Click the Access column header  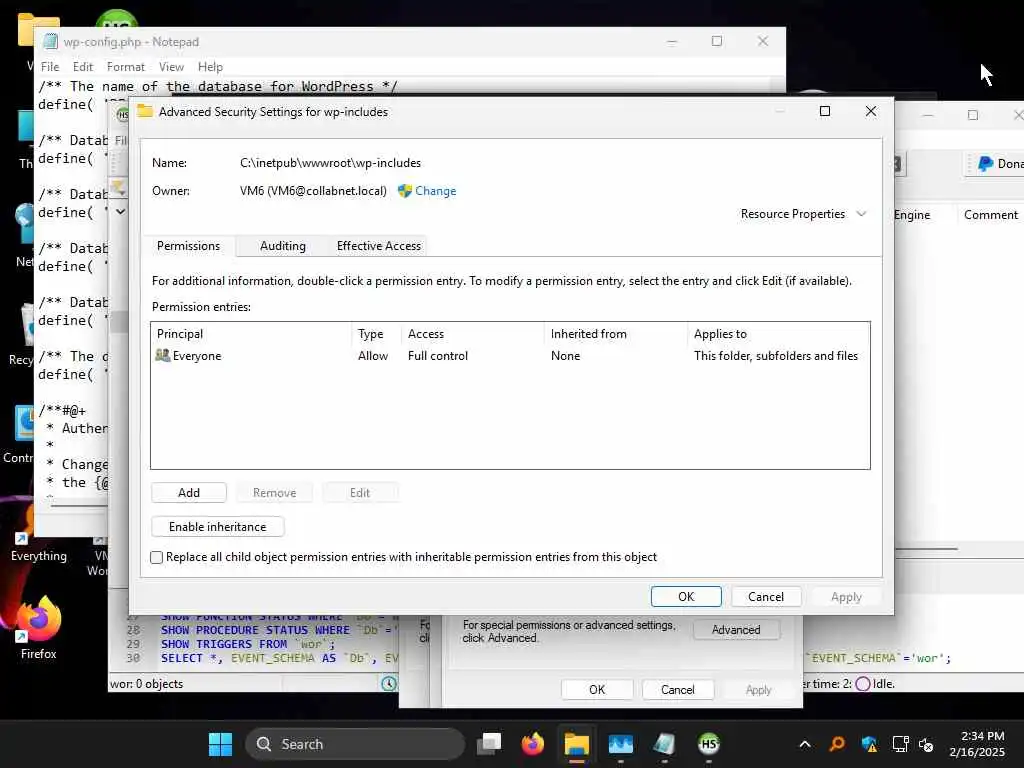pos(473,334)
